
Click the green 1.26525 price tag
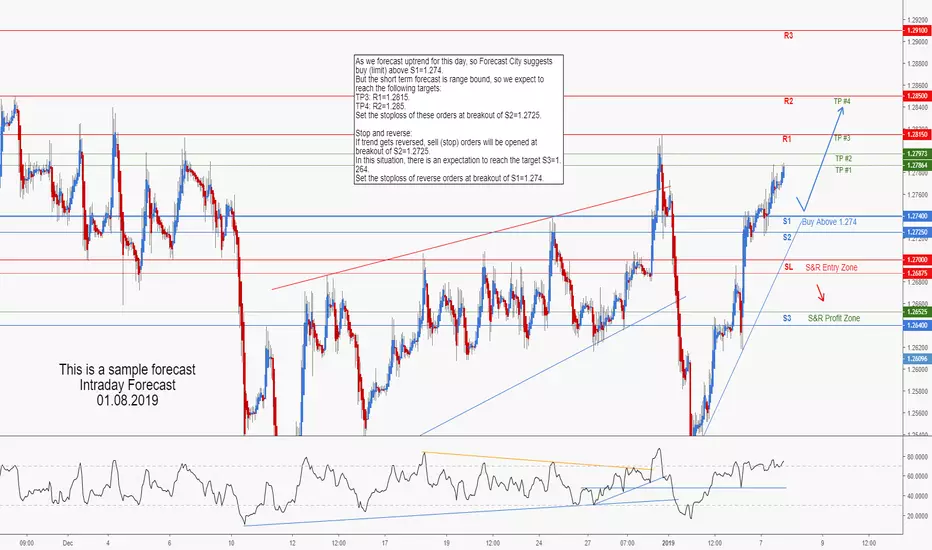pyautogui.click(x=917, y=312)
